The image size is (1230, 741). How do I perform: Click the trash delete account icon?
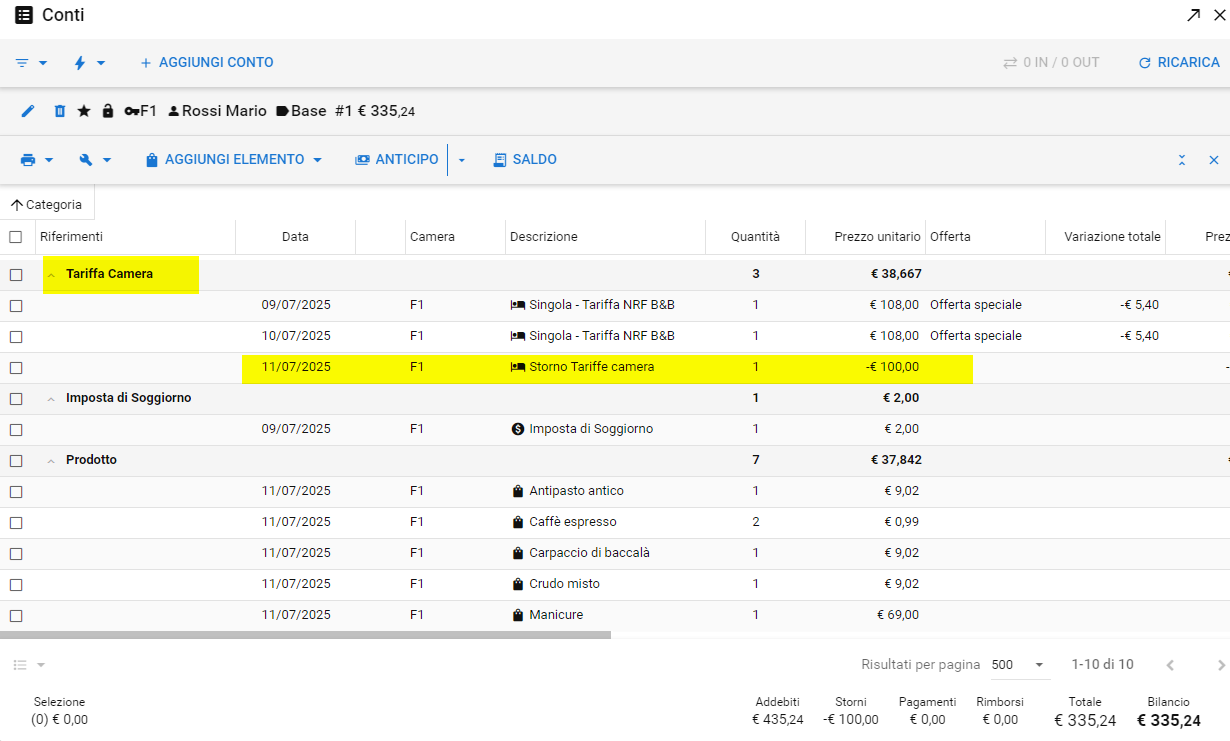[59, 111]
